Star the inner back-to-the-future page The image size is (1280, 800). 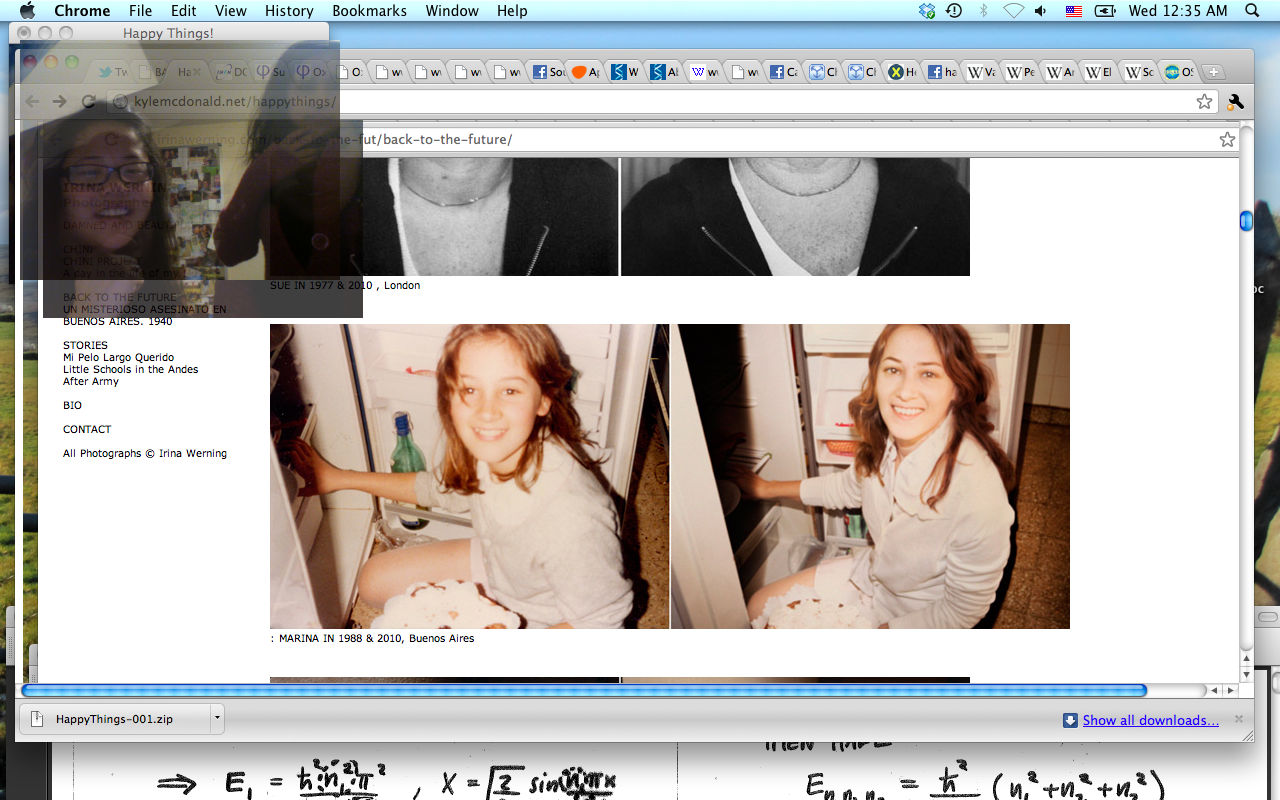[x=1227, y=140]
